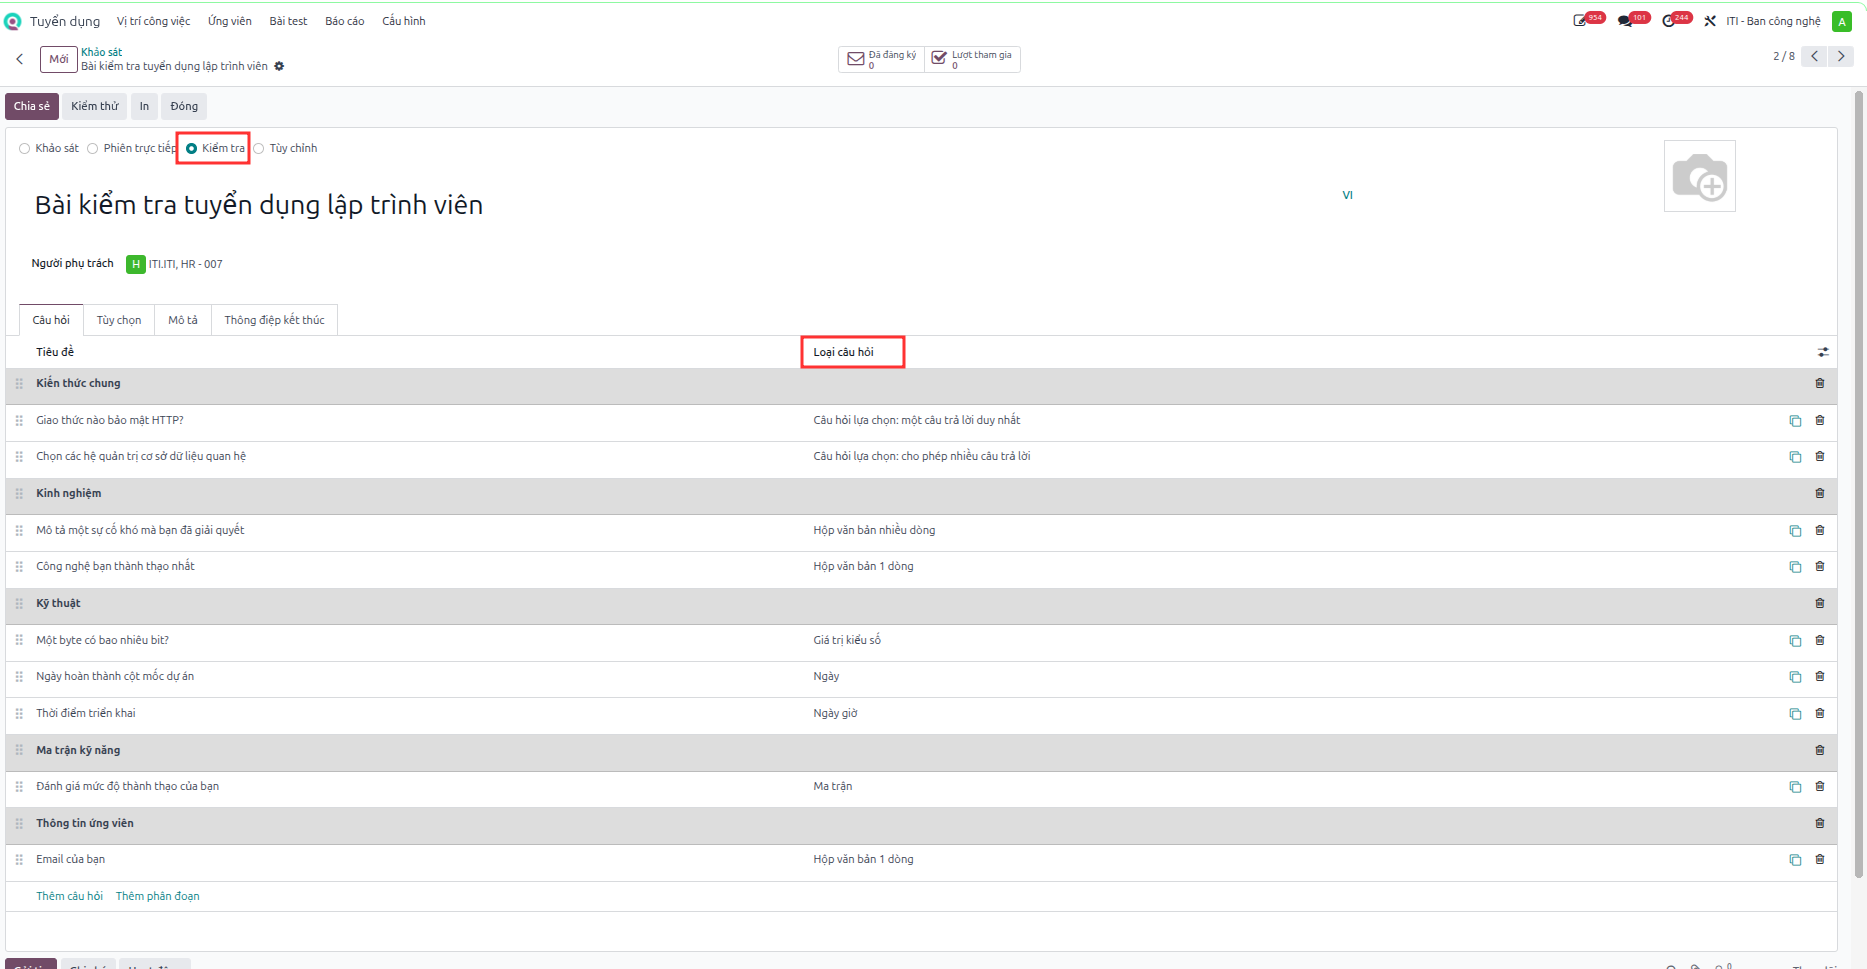Duplicate the 'Giao thức nào bảo mật HTTP?' question

(1795, 421)
